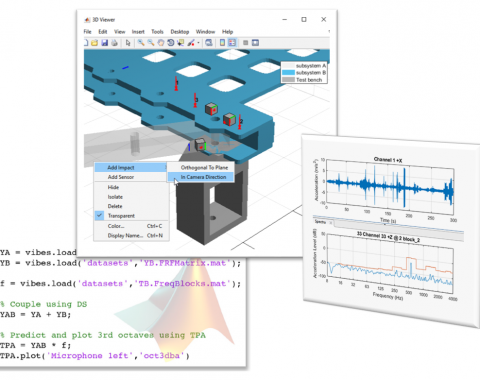This screenshot has height=380, width=480.
Task: Click the Save figure floppy icon
Action: [x=104, y=43]
